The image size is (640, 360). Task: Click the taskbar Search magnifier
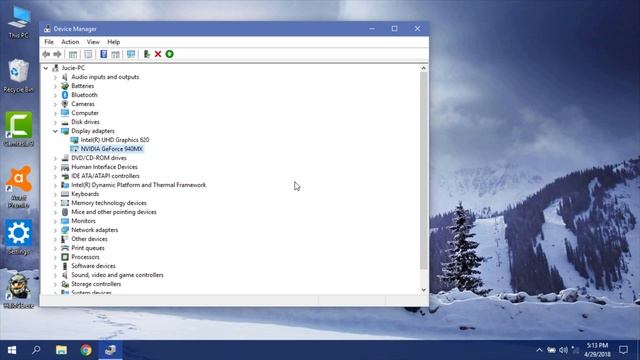pyautogui.click(x=36, y=350)
